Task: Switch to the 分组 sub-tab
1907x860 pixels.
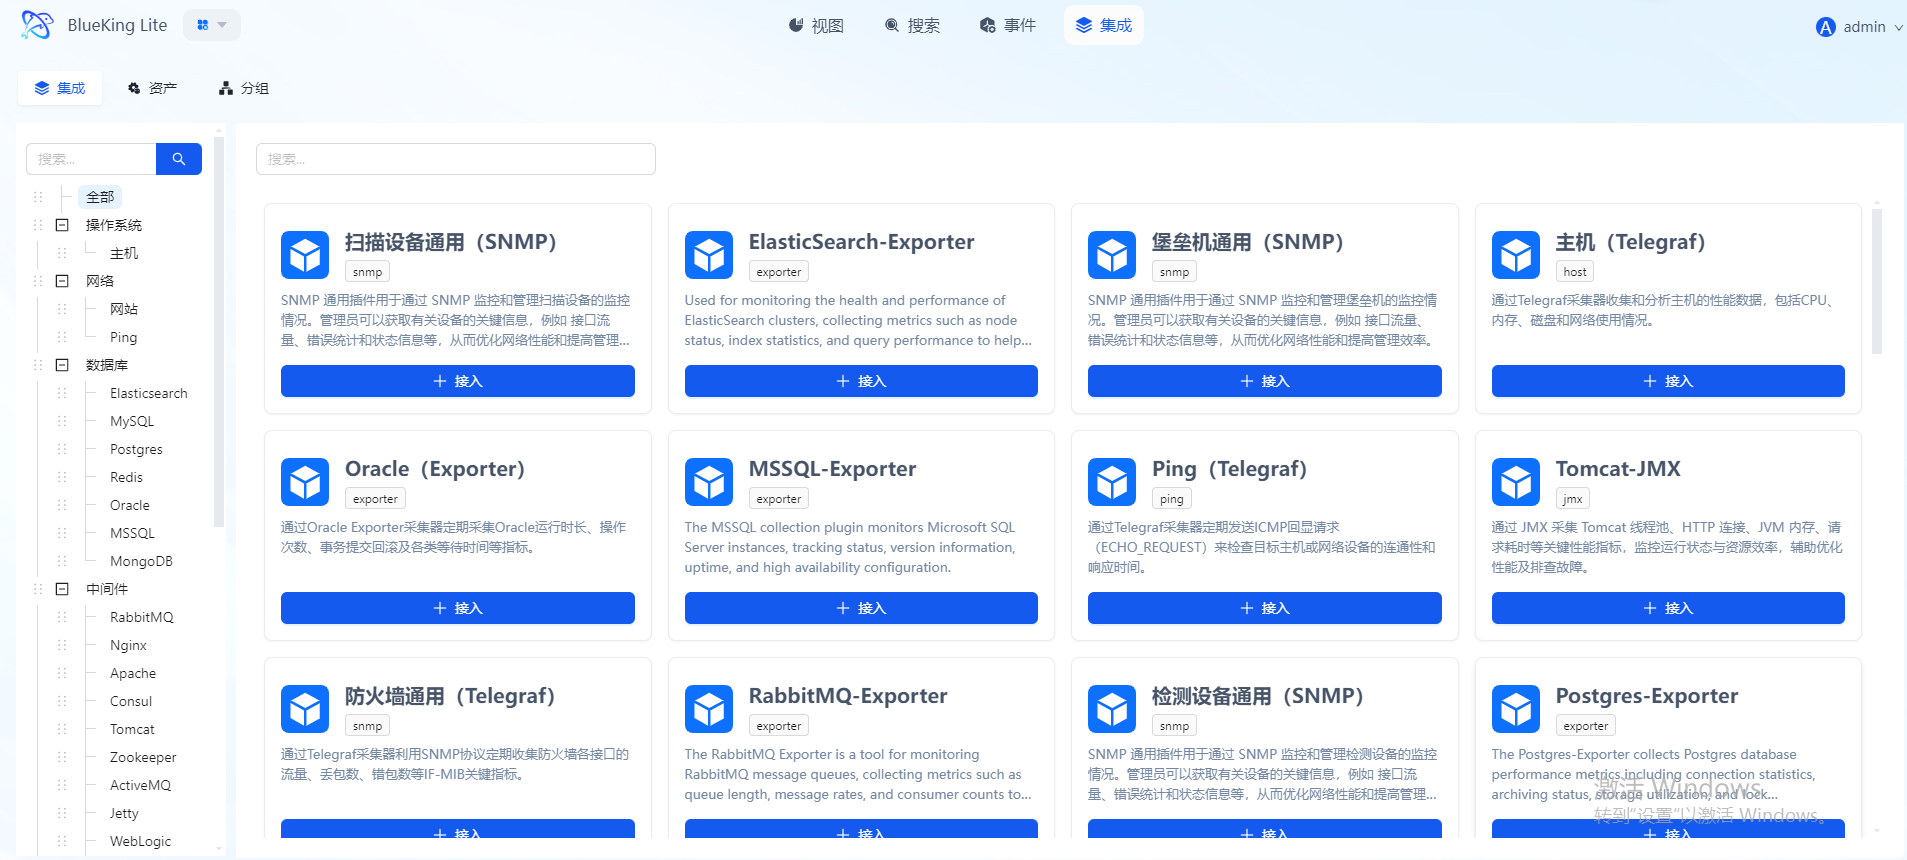Action: click(244, 88)
